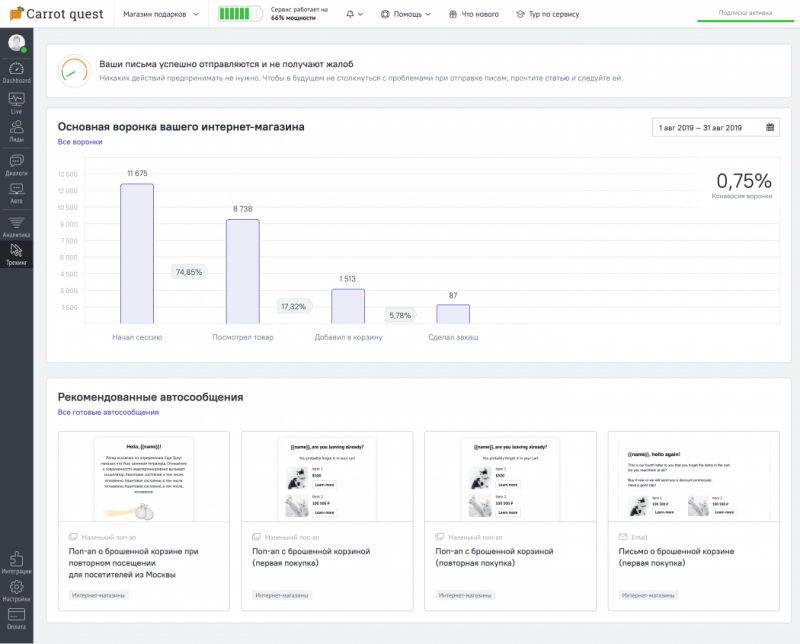Click the user avatar in sidebar
800x644 pixels.
tap(16, 43)
